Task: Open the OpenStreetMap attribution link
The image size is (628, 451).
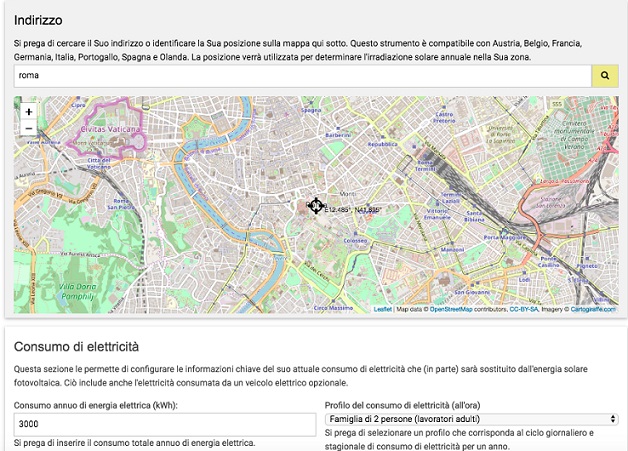Action: point(451,309)
